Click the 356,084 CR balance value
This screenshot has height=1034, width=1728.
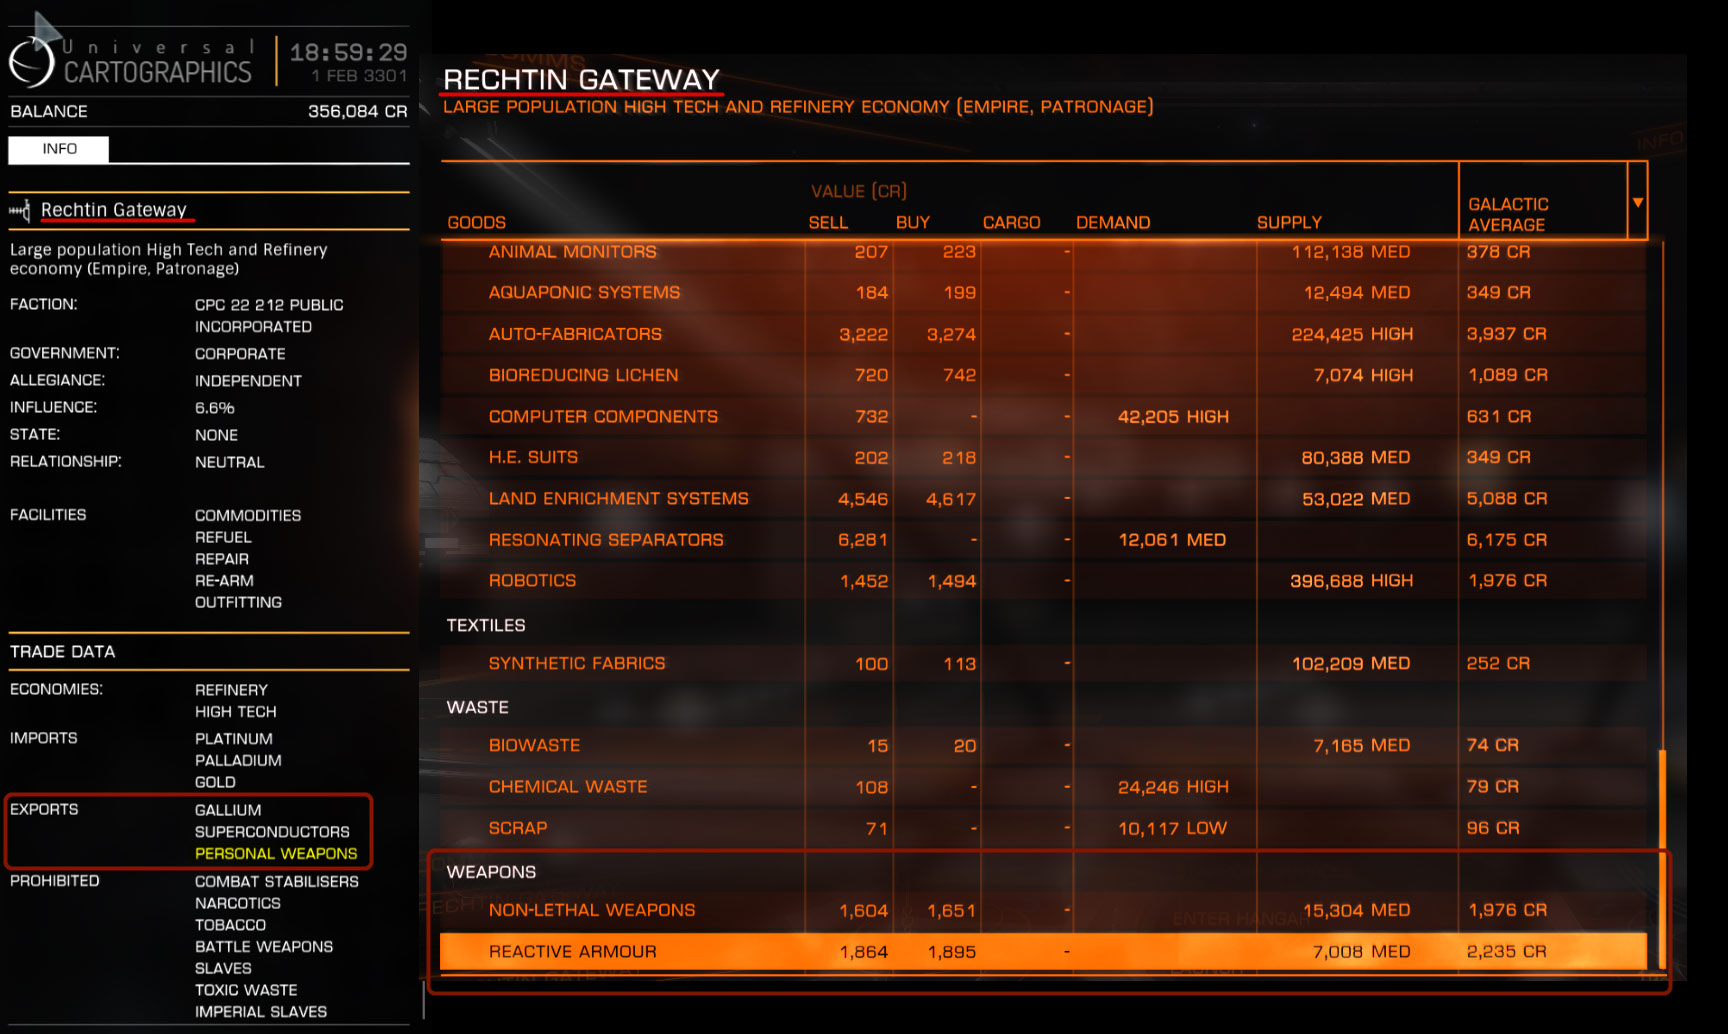pyautogui.click(x=357, y=111)
